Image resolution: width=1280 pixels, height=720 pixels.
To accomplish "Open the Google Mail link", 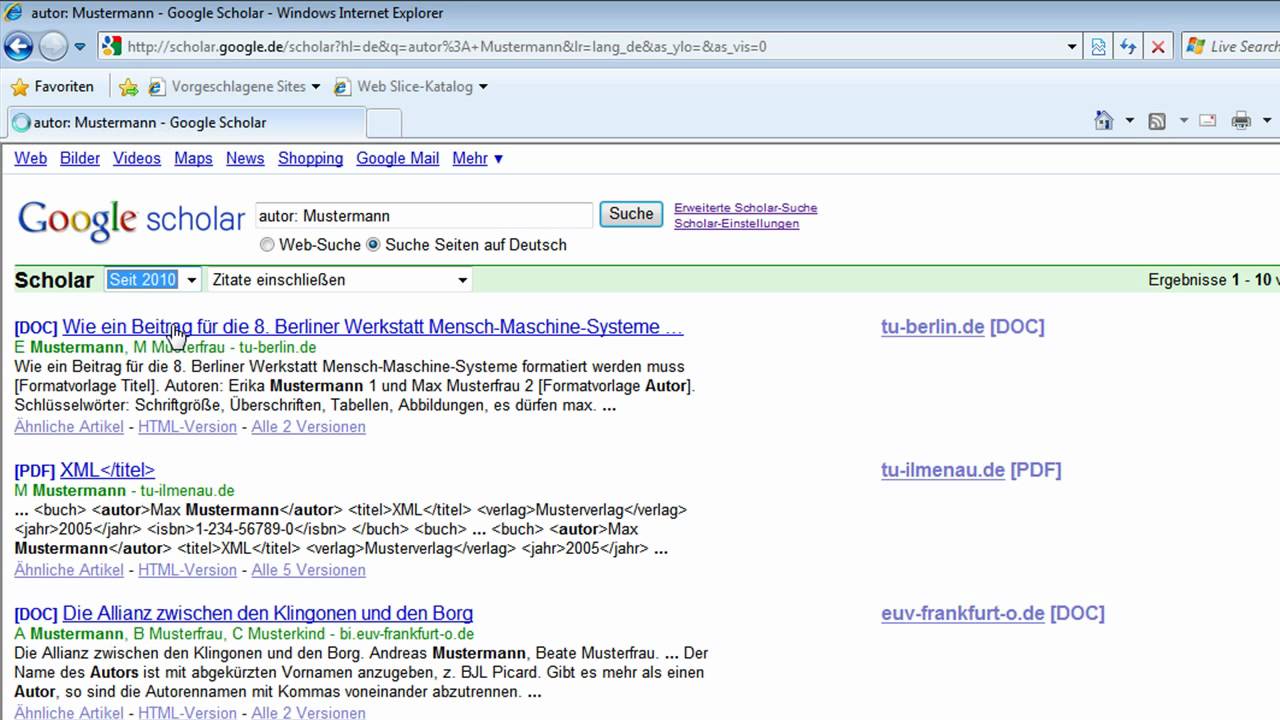I will pyautogui.click(x=398, y=158).
